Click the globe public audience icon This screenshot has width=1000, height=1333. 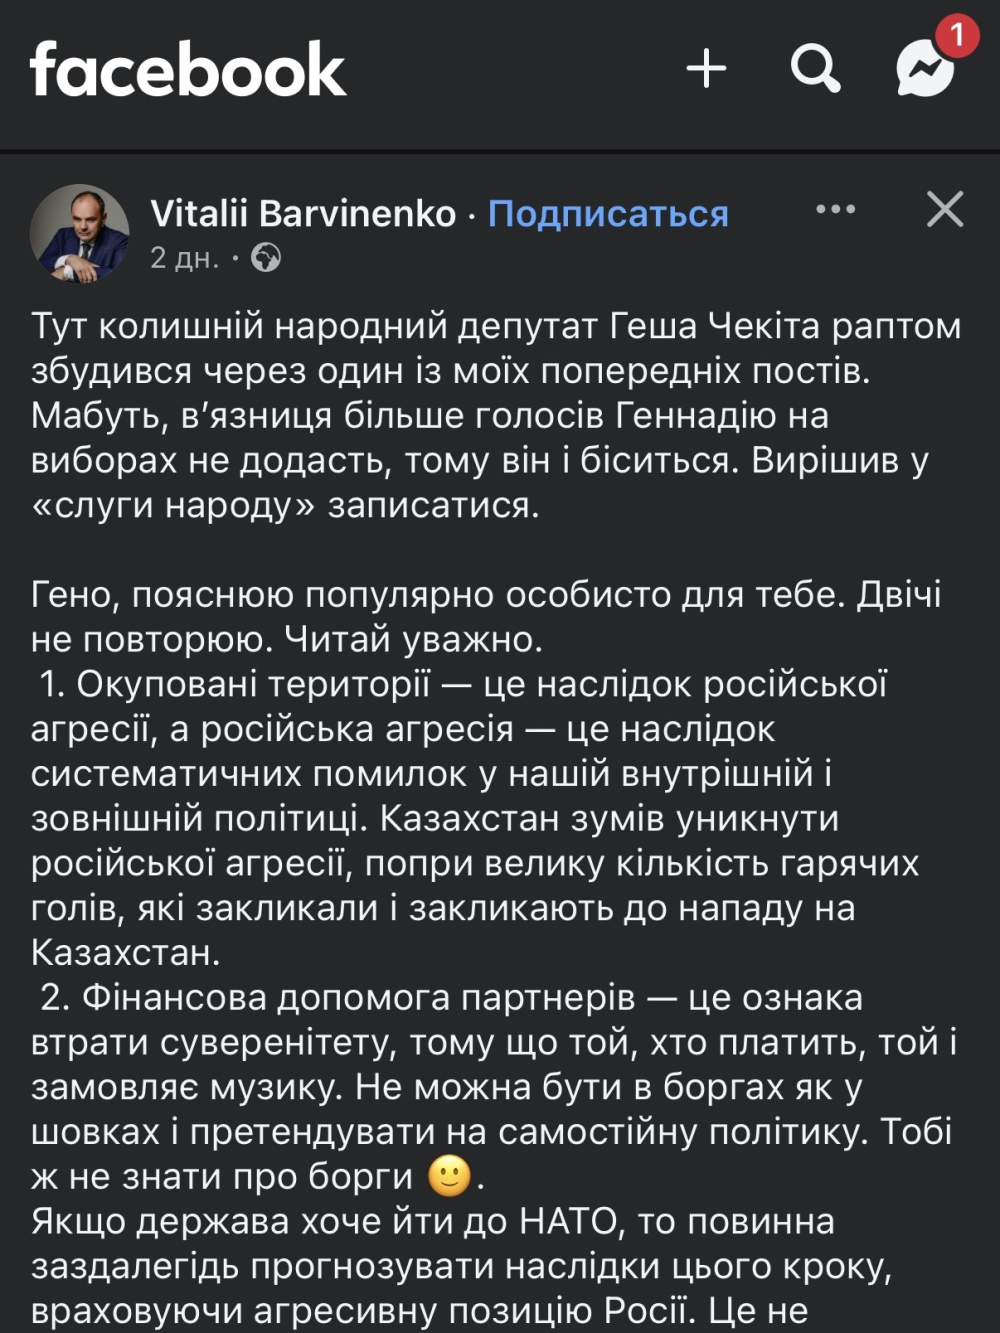pos(266,258)
